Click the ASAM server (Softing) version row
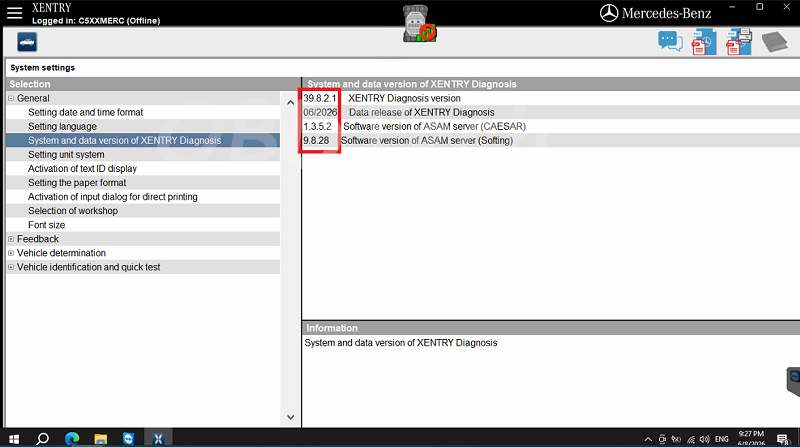This screenshot has width=800, height=447. [551, 140]
